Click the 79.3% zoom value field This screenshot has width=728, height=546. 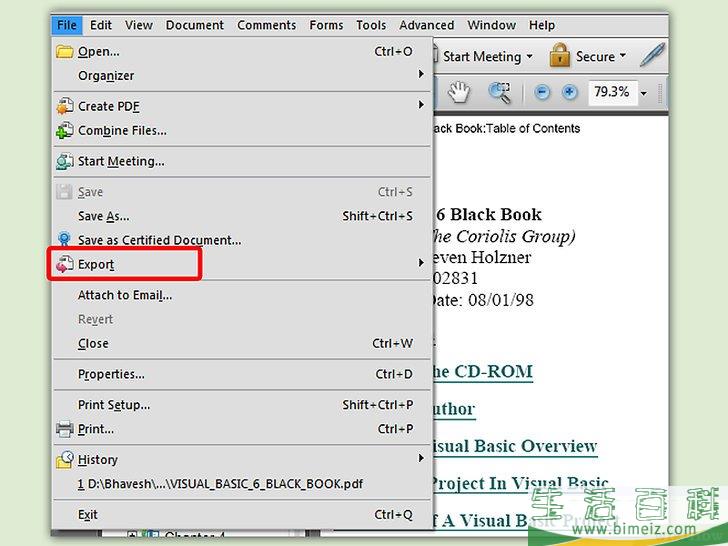point(611,92)
